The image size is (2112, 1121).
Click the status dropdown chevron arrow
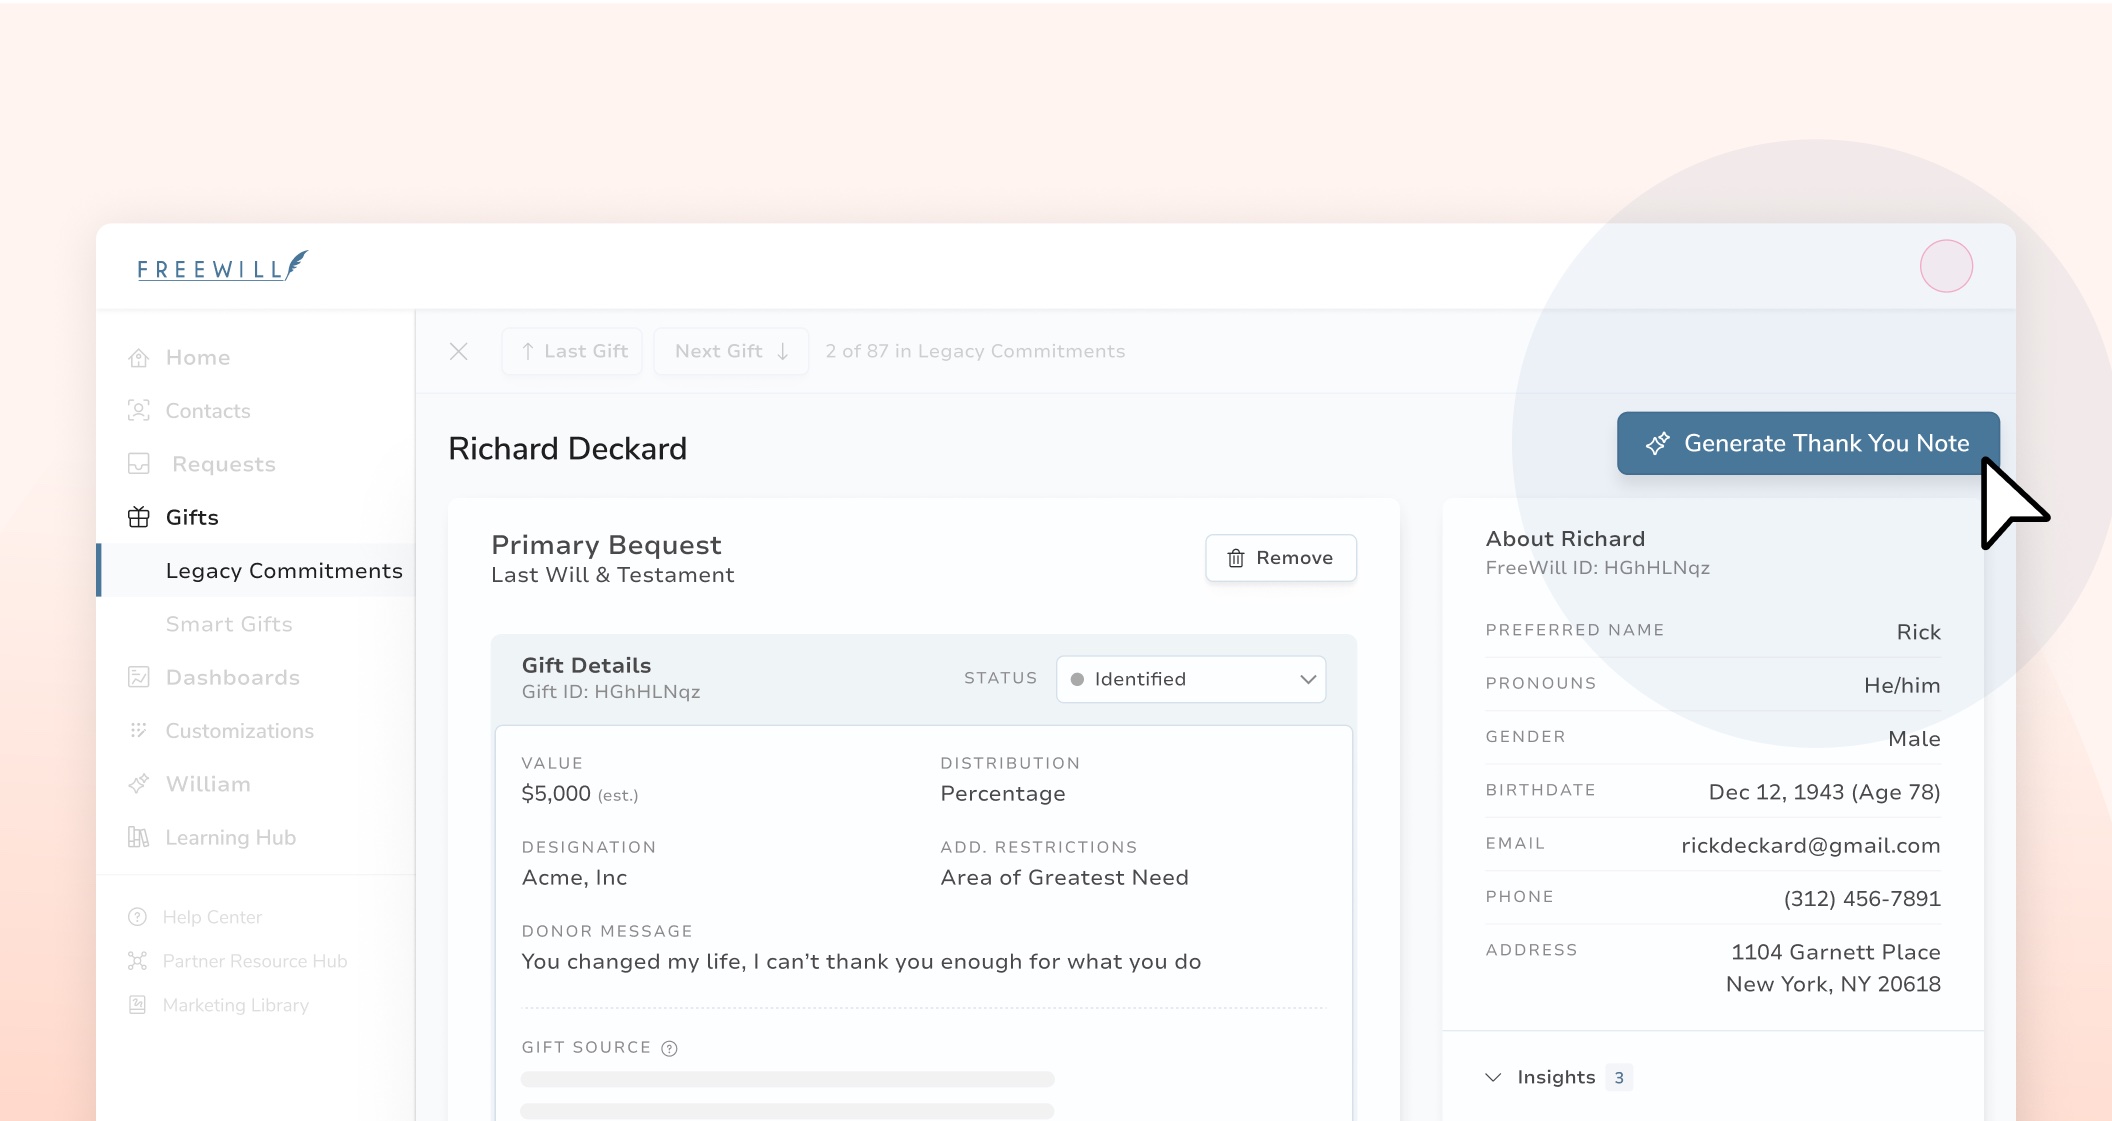1308,679
